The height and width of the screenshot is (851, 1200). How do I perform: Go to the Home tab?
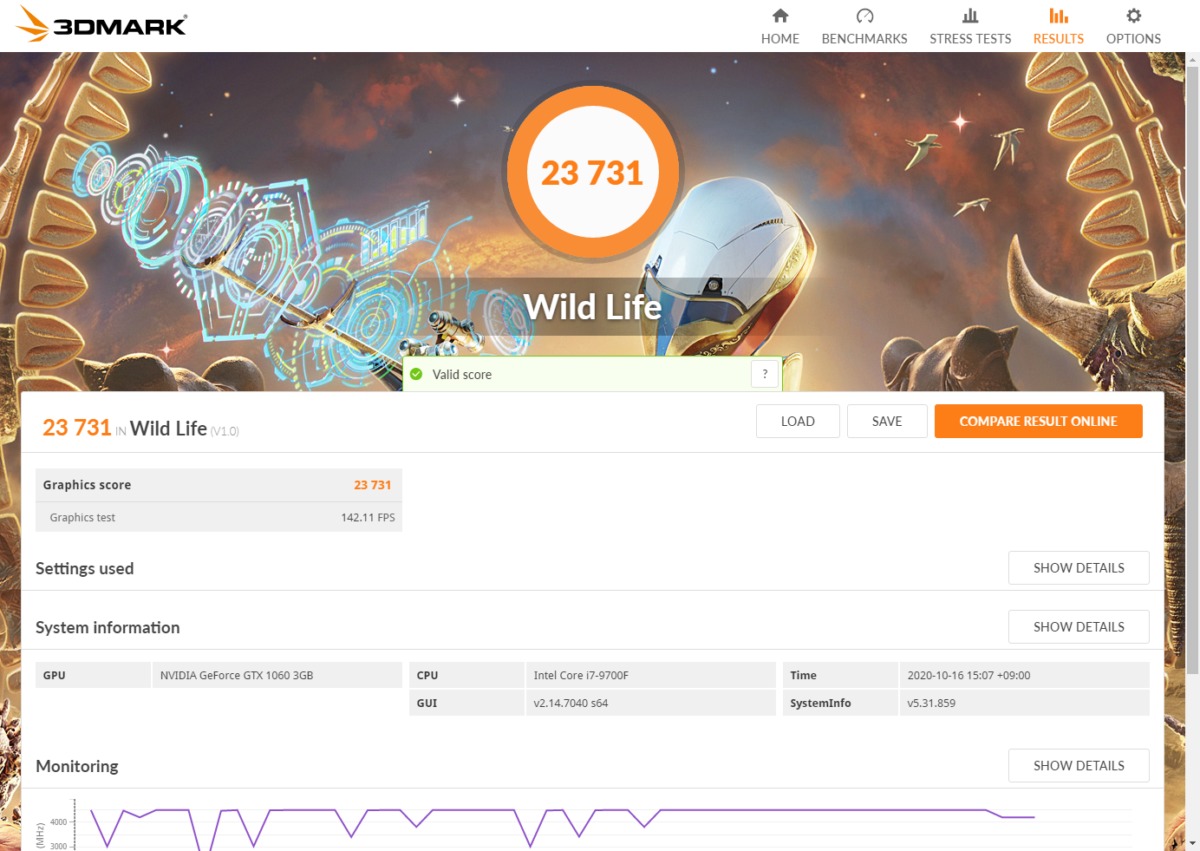click(x=780, y=27)
